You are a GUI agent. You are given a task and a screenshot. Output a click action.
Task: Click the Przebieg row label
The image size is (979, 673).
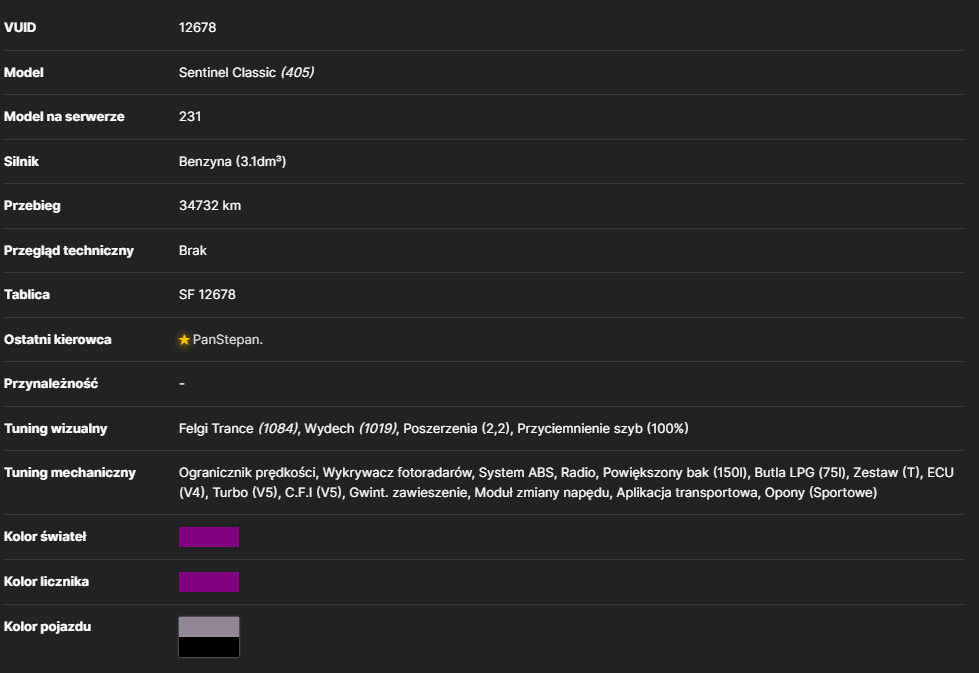pyautogui.click(x=32, y=206)
